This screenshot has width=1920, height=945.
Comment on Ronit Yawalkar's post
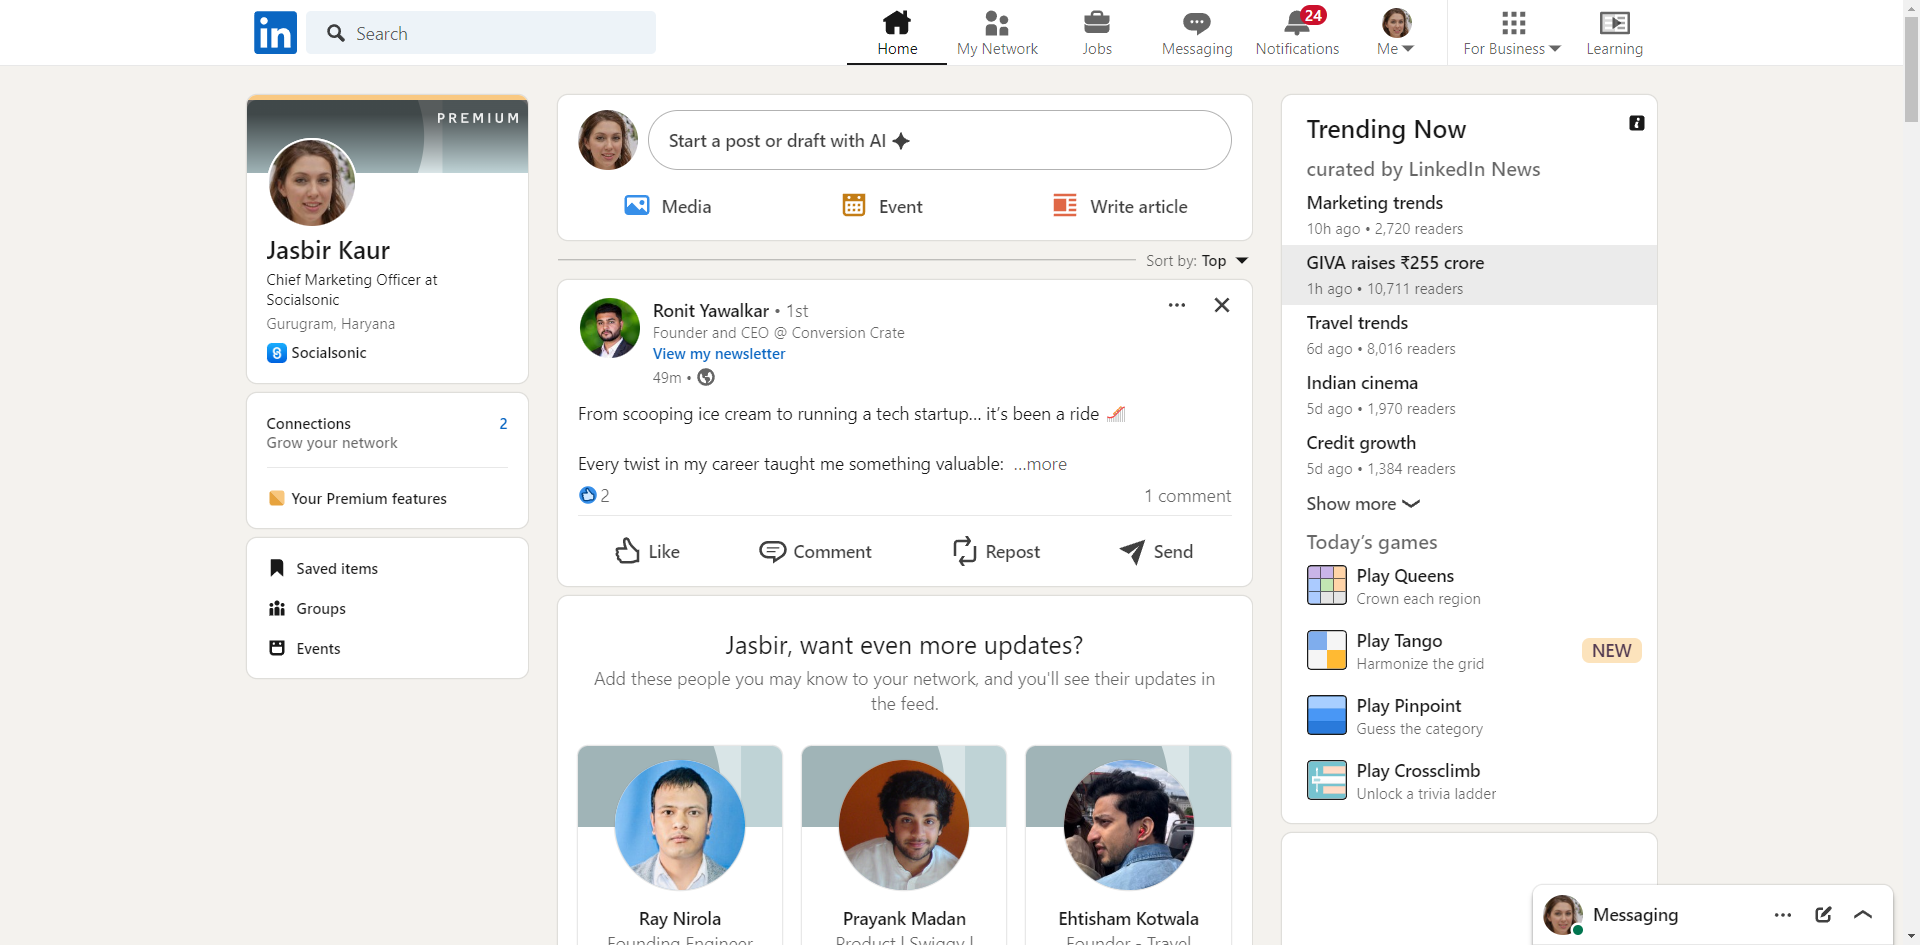815,551
